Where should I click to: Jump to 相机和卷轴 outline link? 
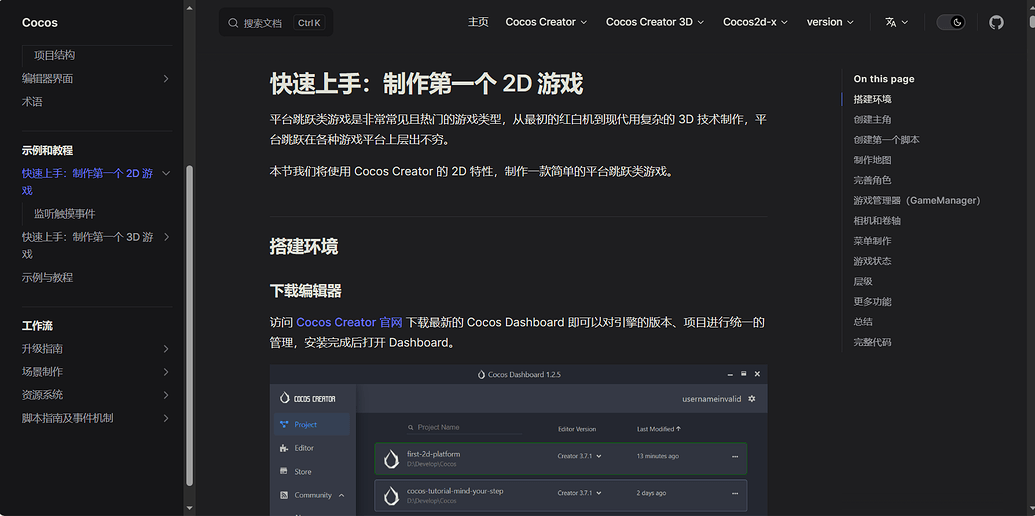click(x=877, y=220)
